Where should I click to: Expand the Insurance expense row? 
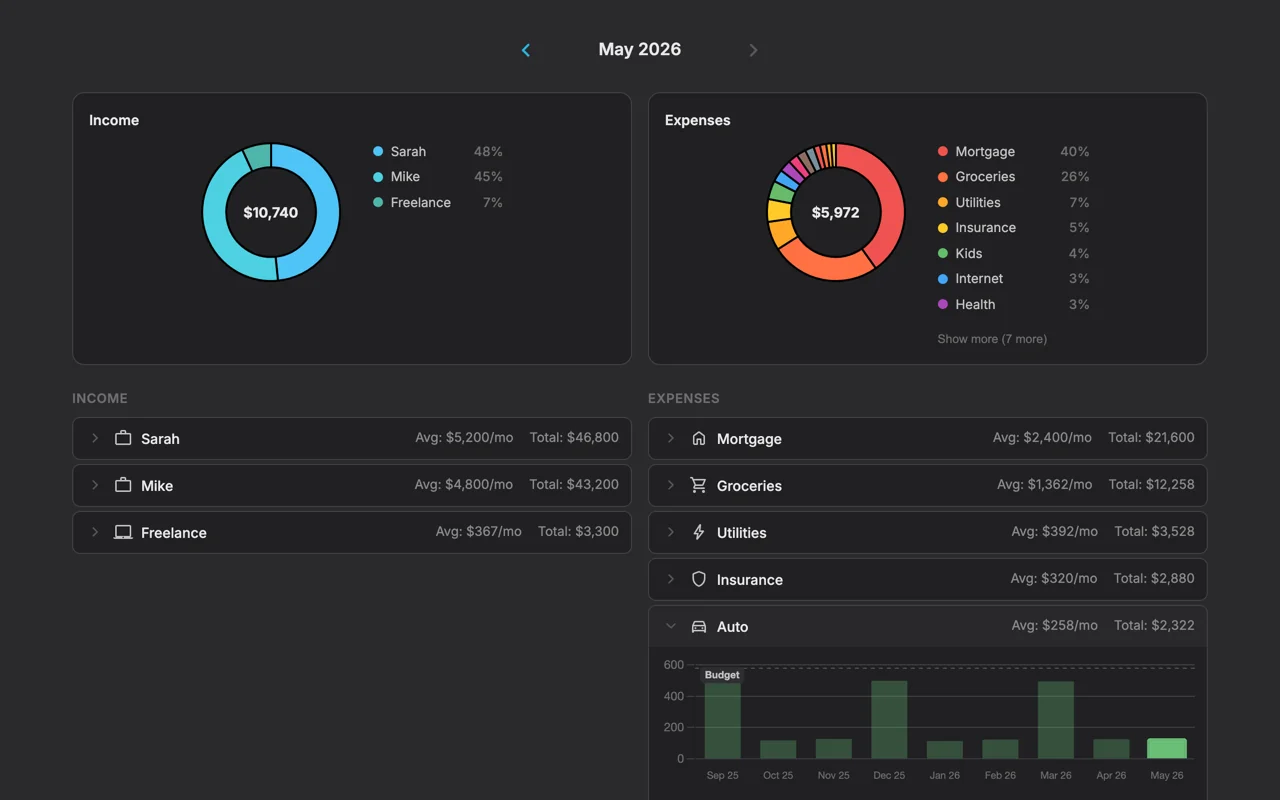tap(671, 579)
